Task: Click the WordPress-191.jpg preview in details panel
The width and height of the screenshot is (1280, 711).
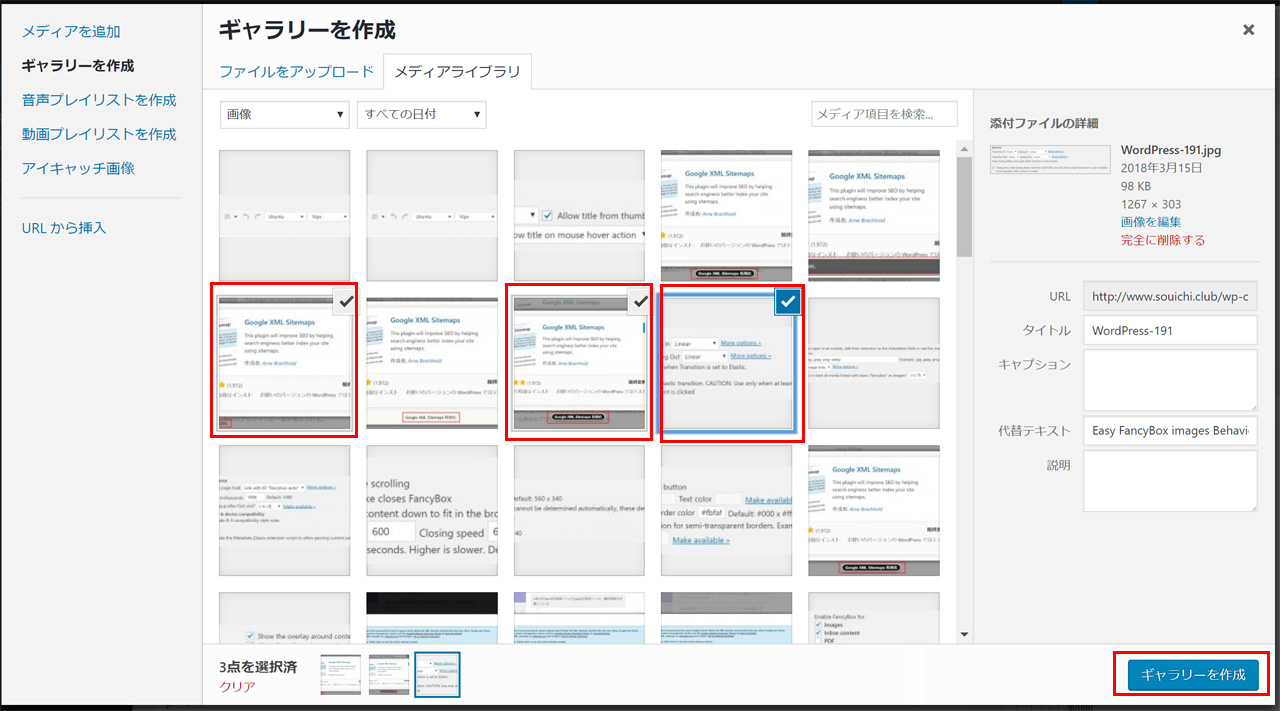Action: pos(1050,159)
